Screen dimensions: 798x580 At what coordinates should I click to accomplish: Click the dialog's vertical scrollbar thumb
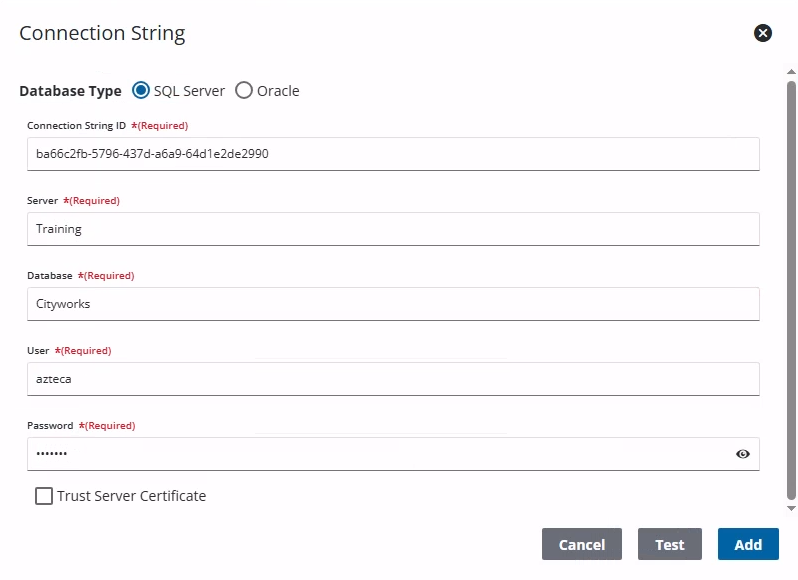click(x=792, y=290)
